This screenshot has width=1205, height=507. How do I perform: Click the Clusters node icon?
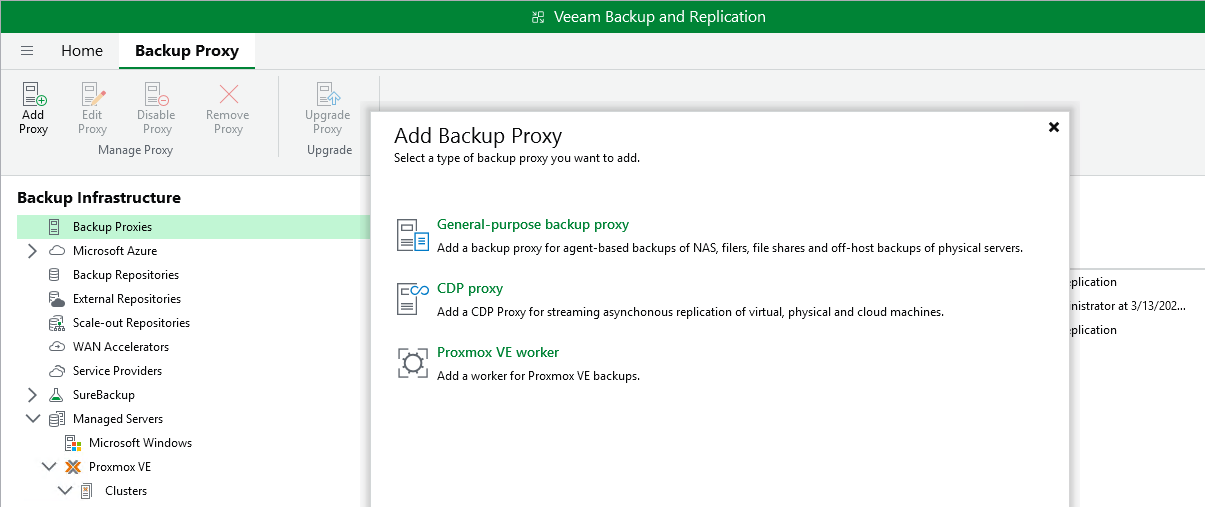tap(87, 491)
